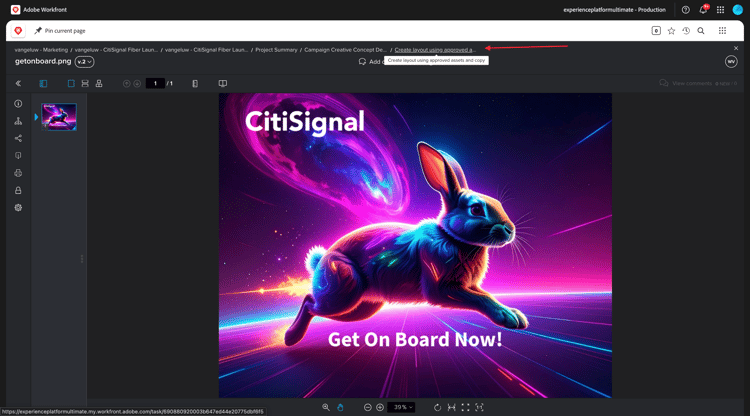Click the Workfront home shield icon

18,31
